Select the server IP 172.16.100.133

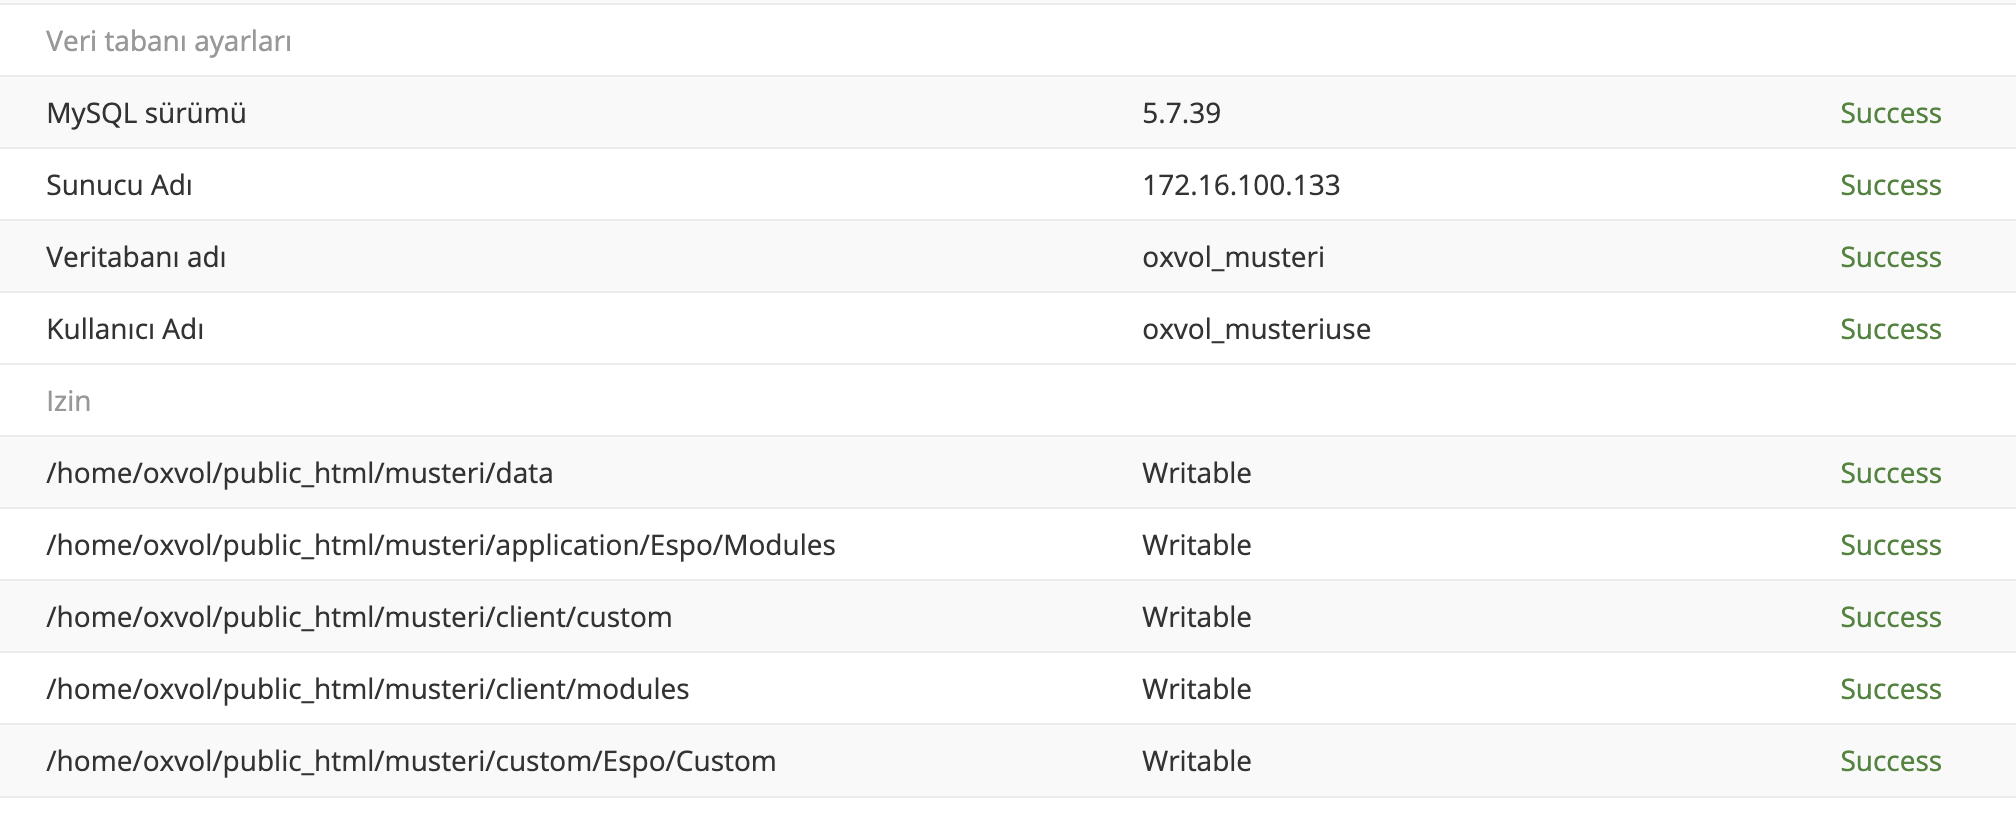(1240, 185)
